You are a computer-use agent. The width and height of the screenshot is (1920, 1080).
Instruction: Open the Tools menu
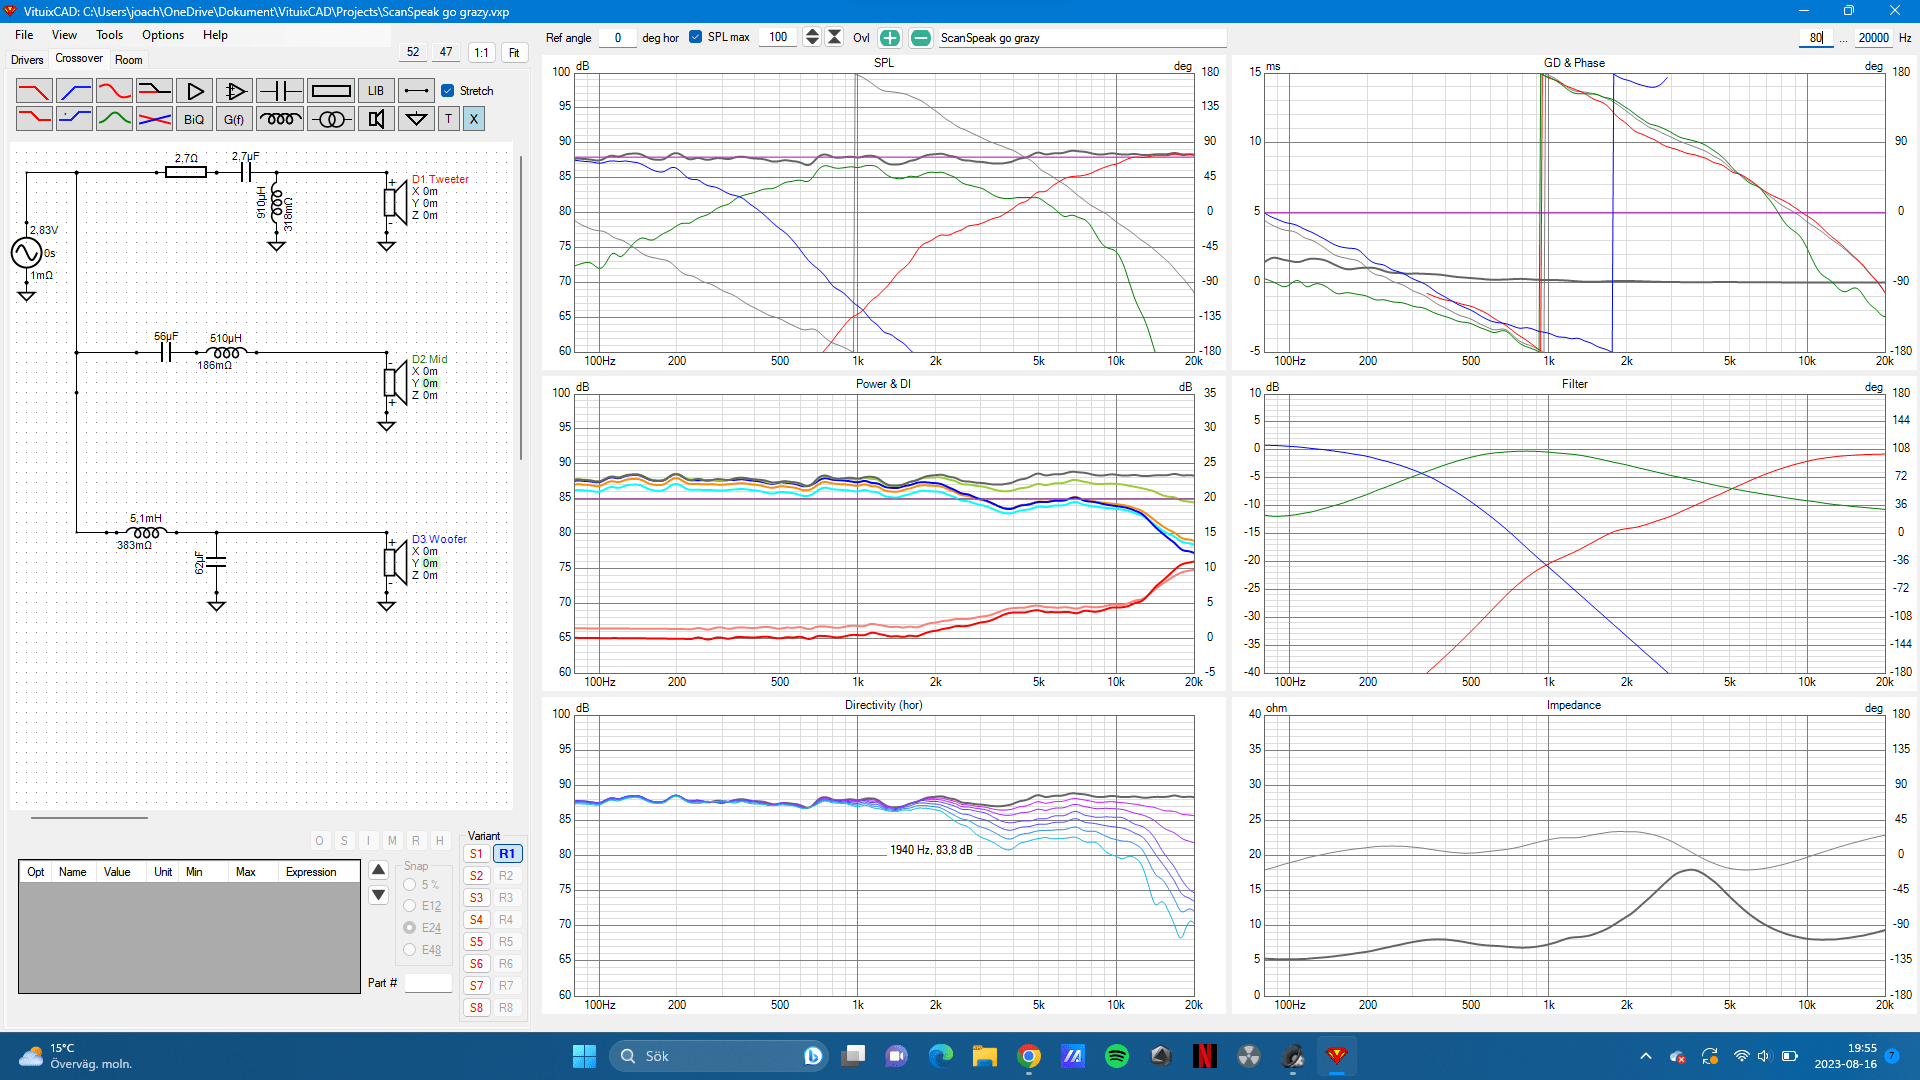point(109,35)
